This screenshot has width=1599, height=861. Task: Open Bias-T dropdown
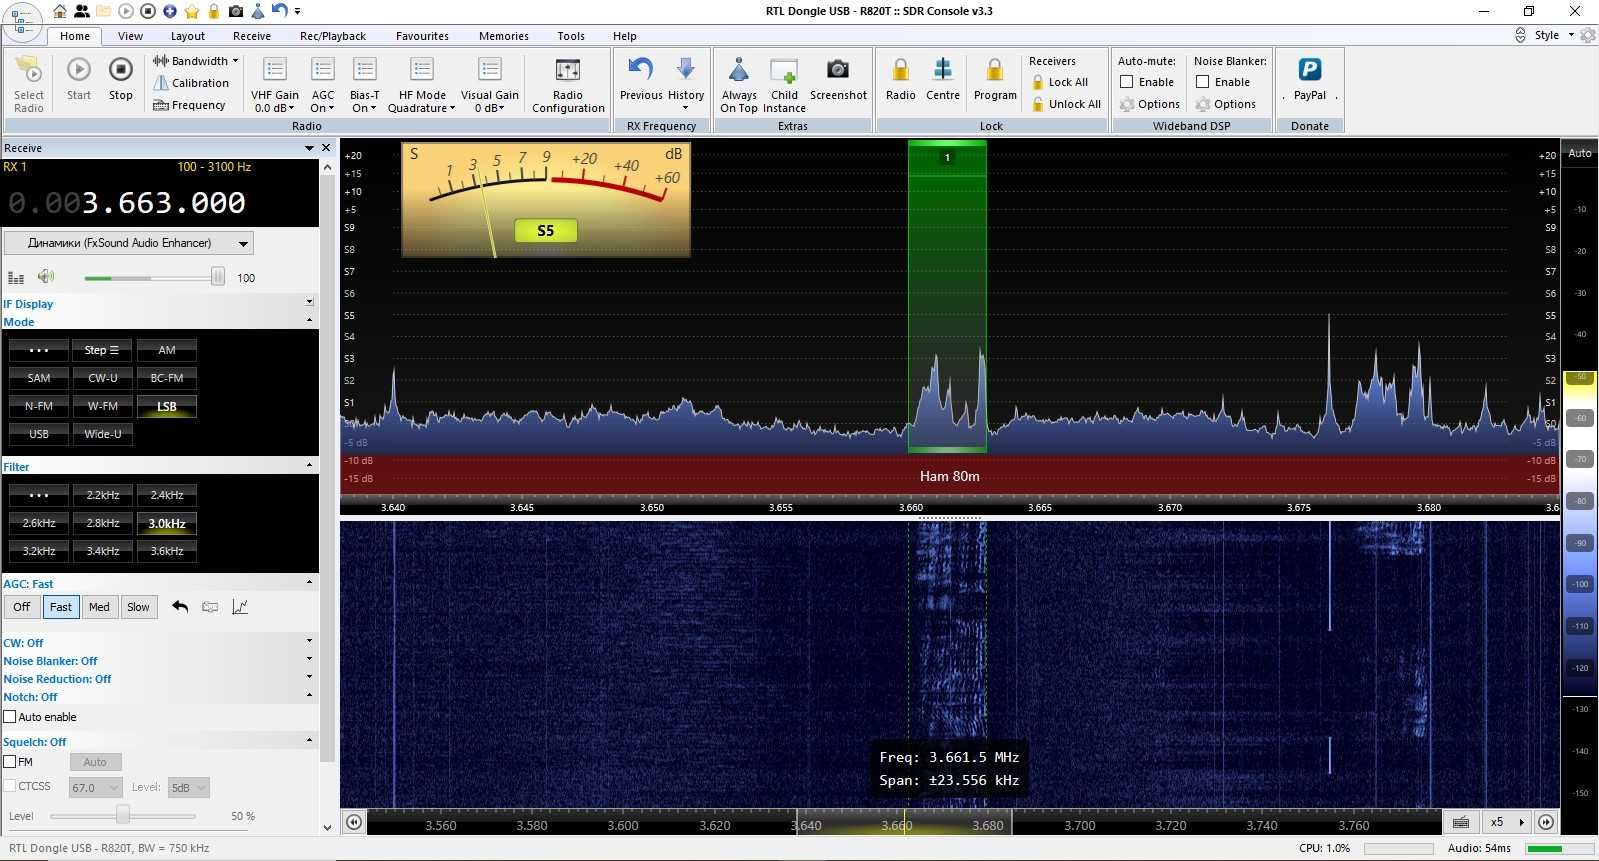pos(364,84)
